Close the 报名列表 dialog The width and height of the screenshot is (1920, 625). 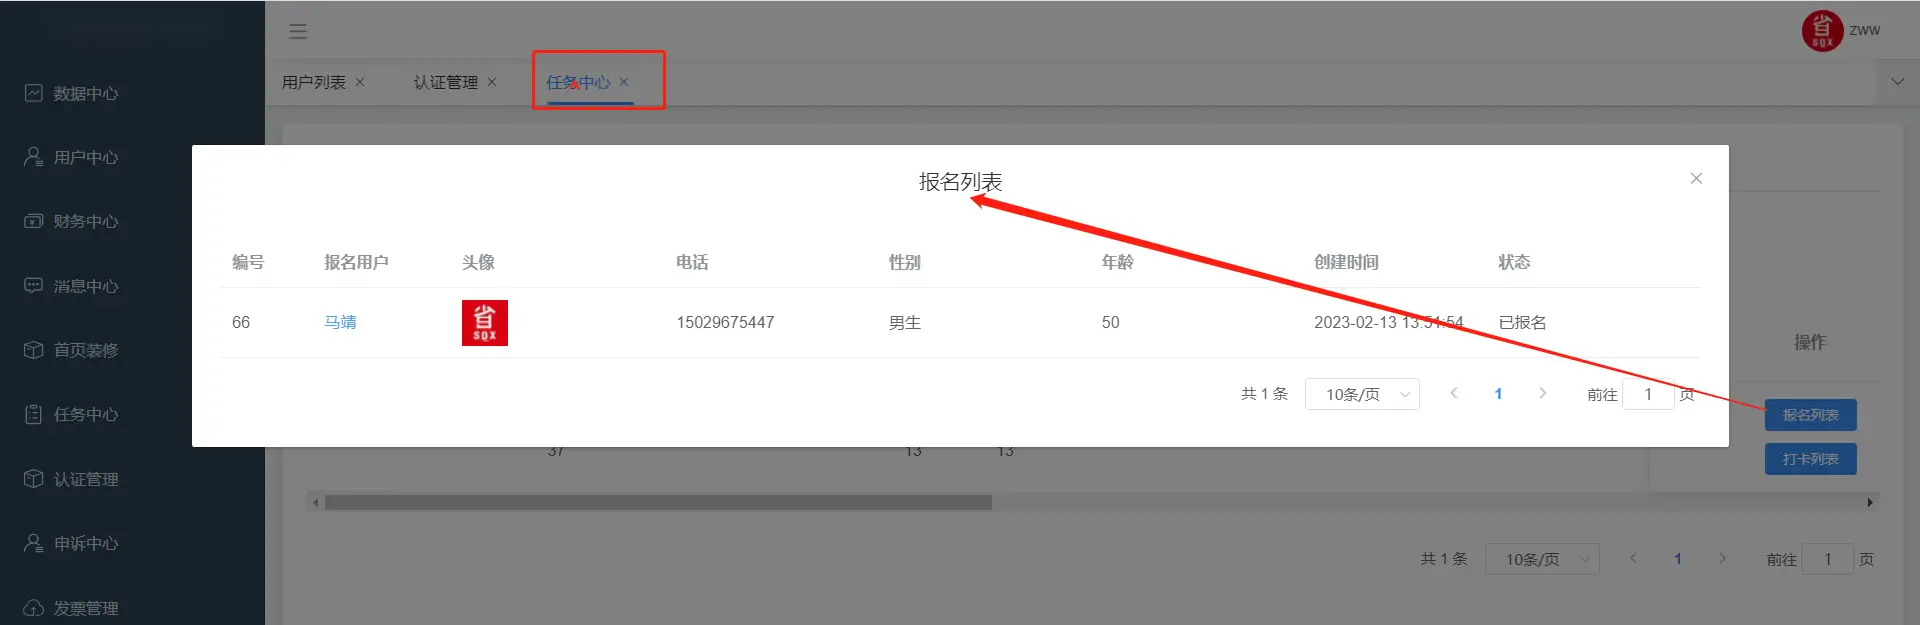1696,179
